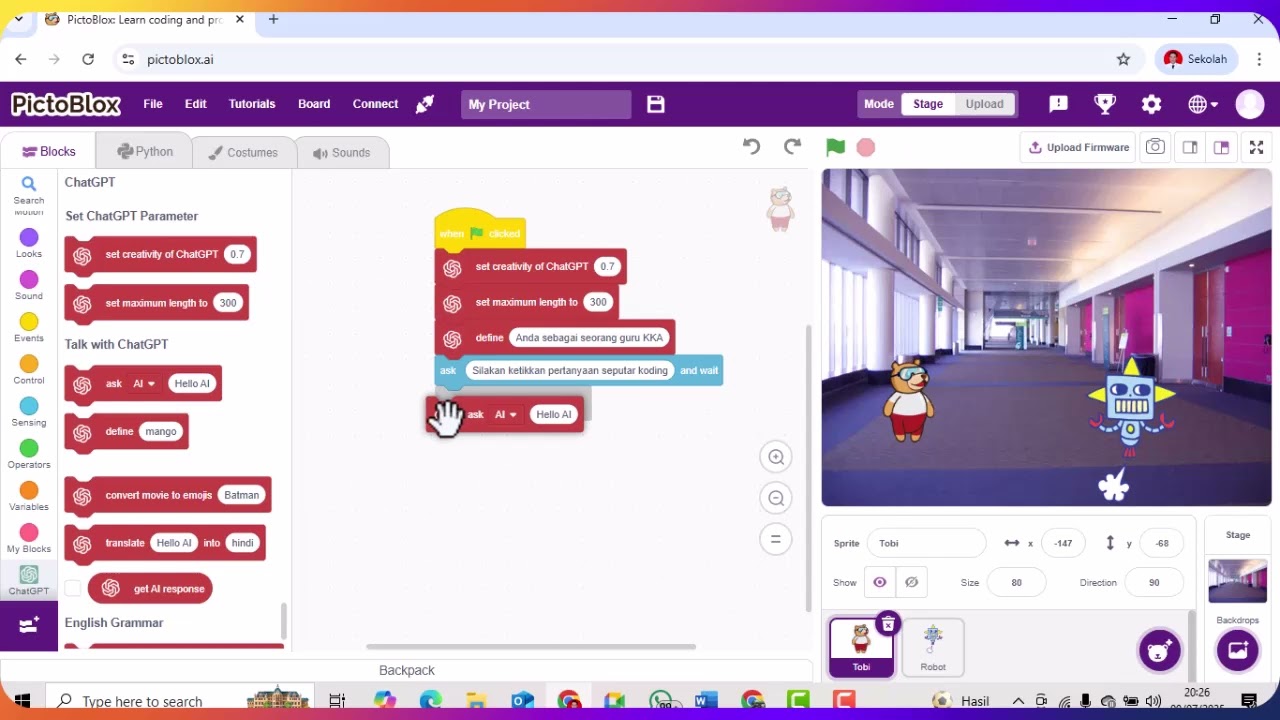Choose a new sprite button
The image size is (1280, 720).
coord(1159,651)
